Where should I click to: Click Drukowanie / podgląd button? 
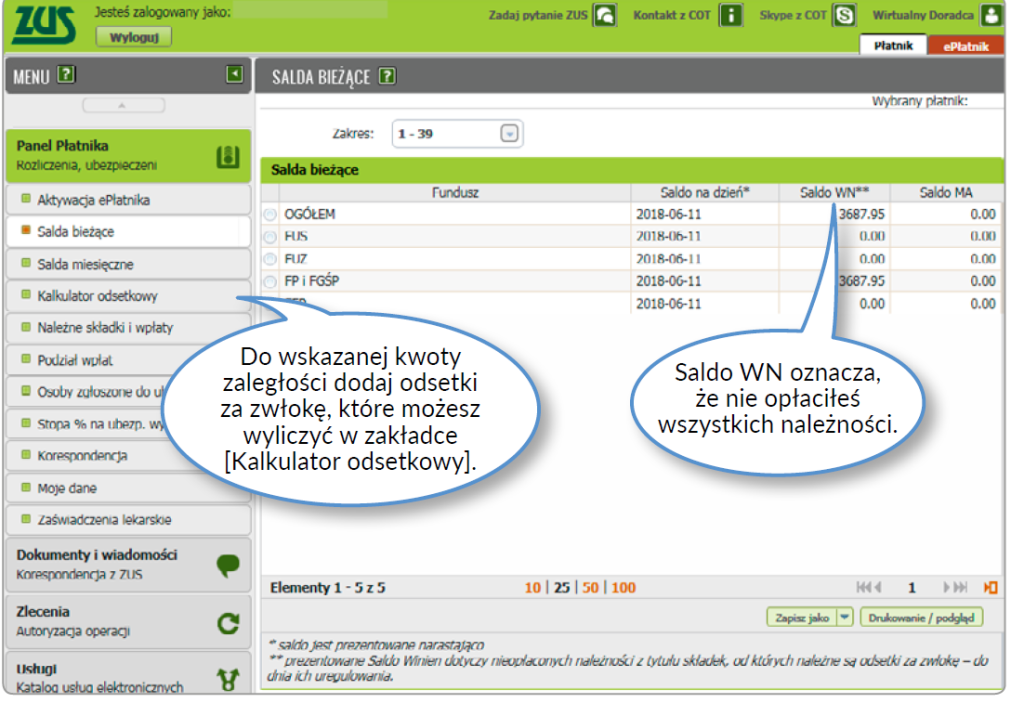pyautogui.click(x=921, y=618)
